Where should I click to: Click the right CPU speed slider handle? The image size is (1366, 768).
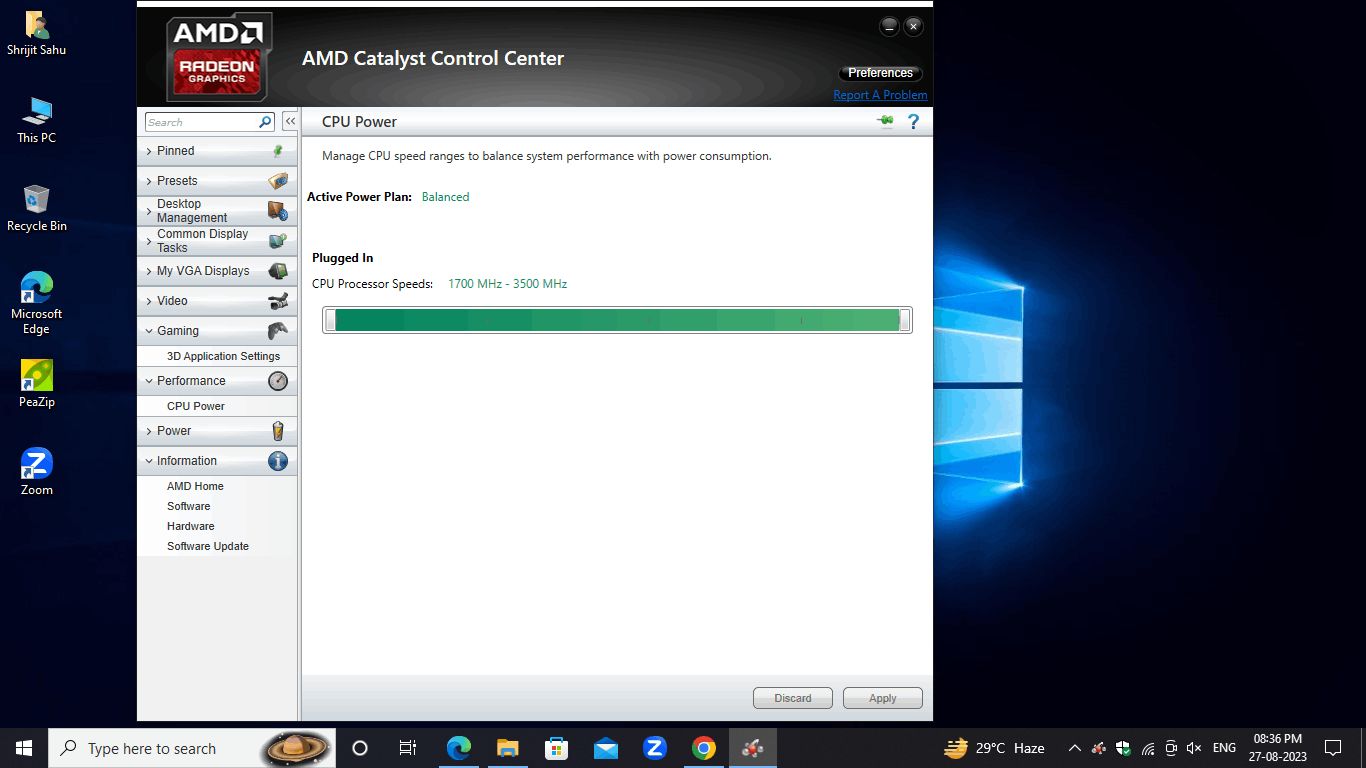[x=905, y=320]
